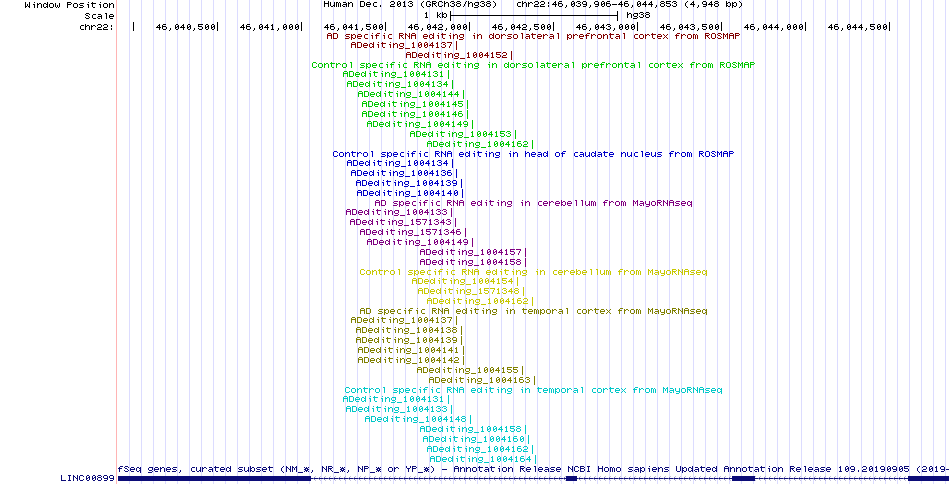950x484 pixels.
Task: Open the Control specific head of caudate nucleus track title
Action: coord(533,154)
